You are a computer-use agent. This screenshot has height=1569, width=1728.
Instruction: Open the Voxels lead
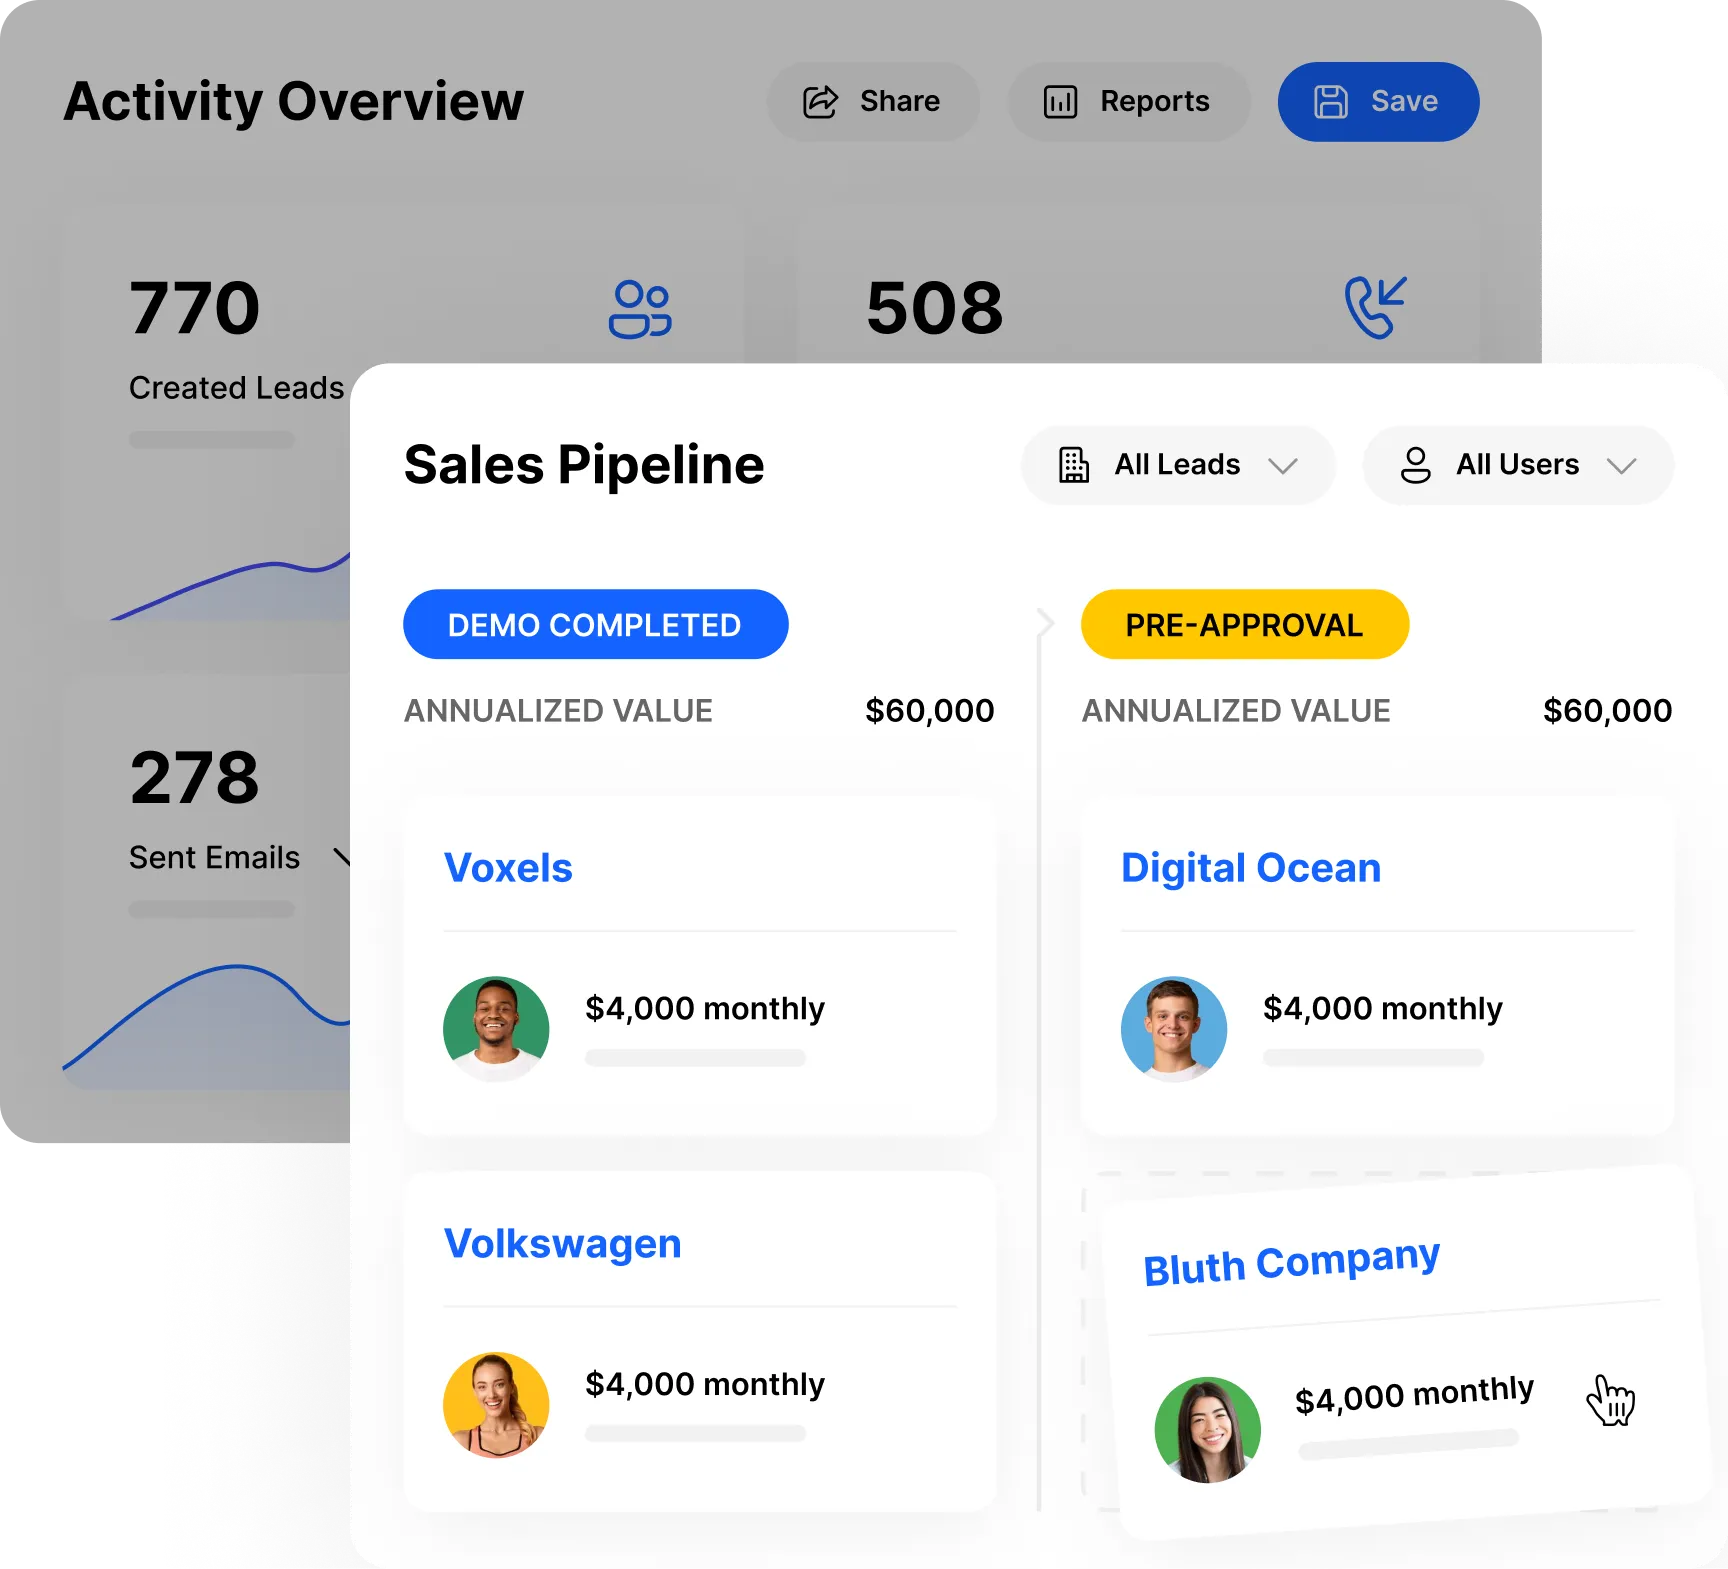[508, 868]
